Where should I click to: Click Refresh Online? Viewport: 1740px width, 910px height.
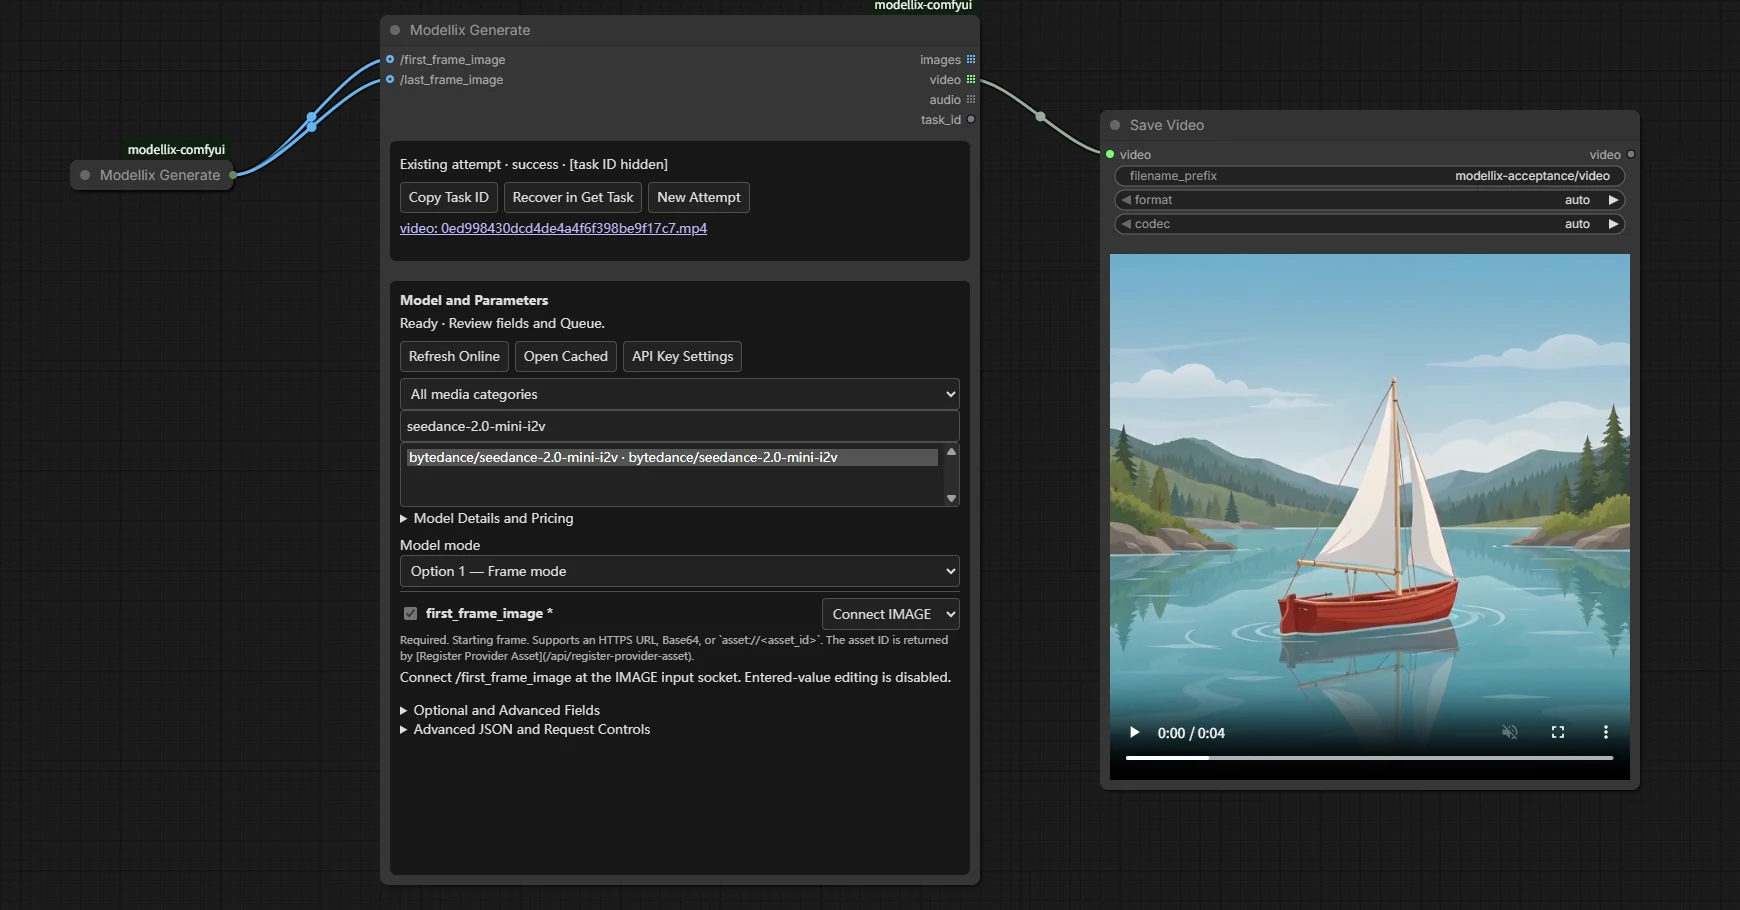pos(454,356)
